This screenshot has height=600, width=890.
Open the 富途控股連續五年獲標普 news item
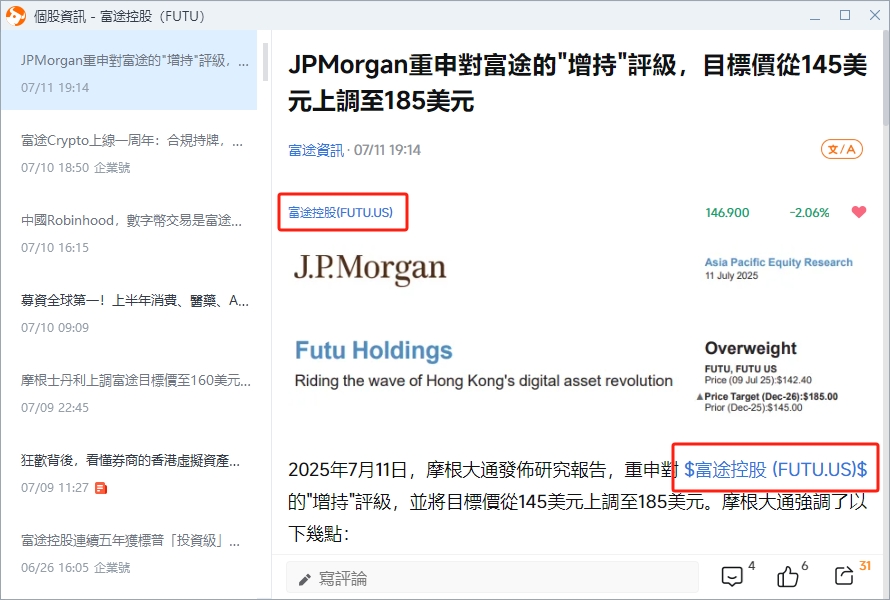(129, 553)
